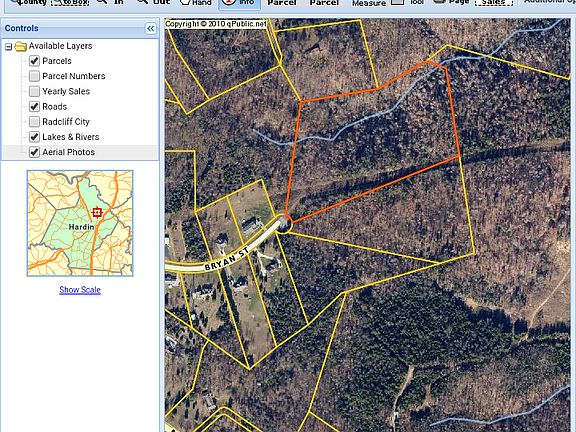Open the Measure tool
The width and height of the screenshot is (576, 432).
(369, 3)
